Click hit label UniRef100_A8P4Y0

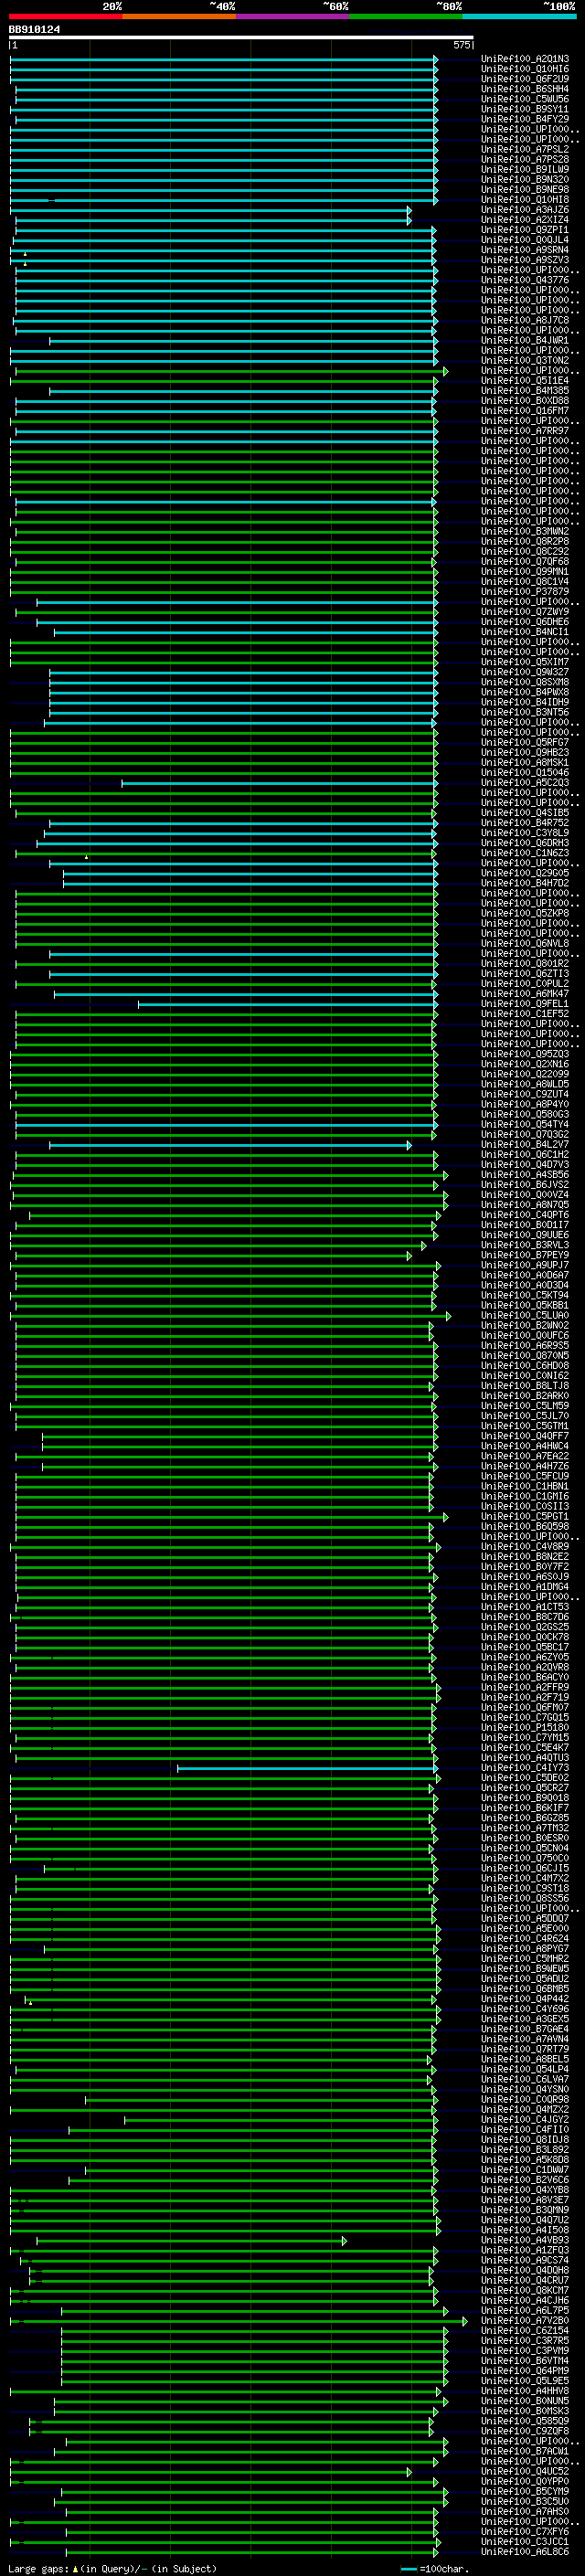[525, 1104]
